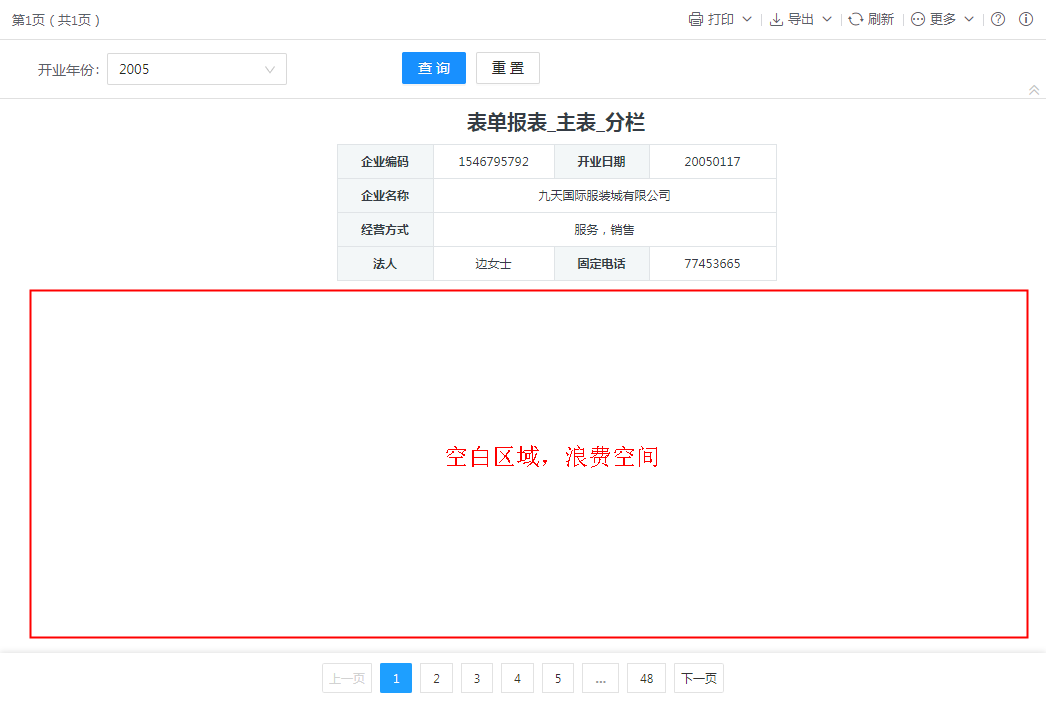
Task: Select page 5 in pagination
Action: 558,678
